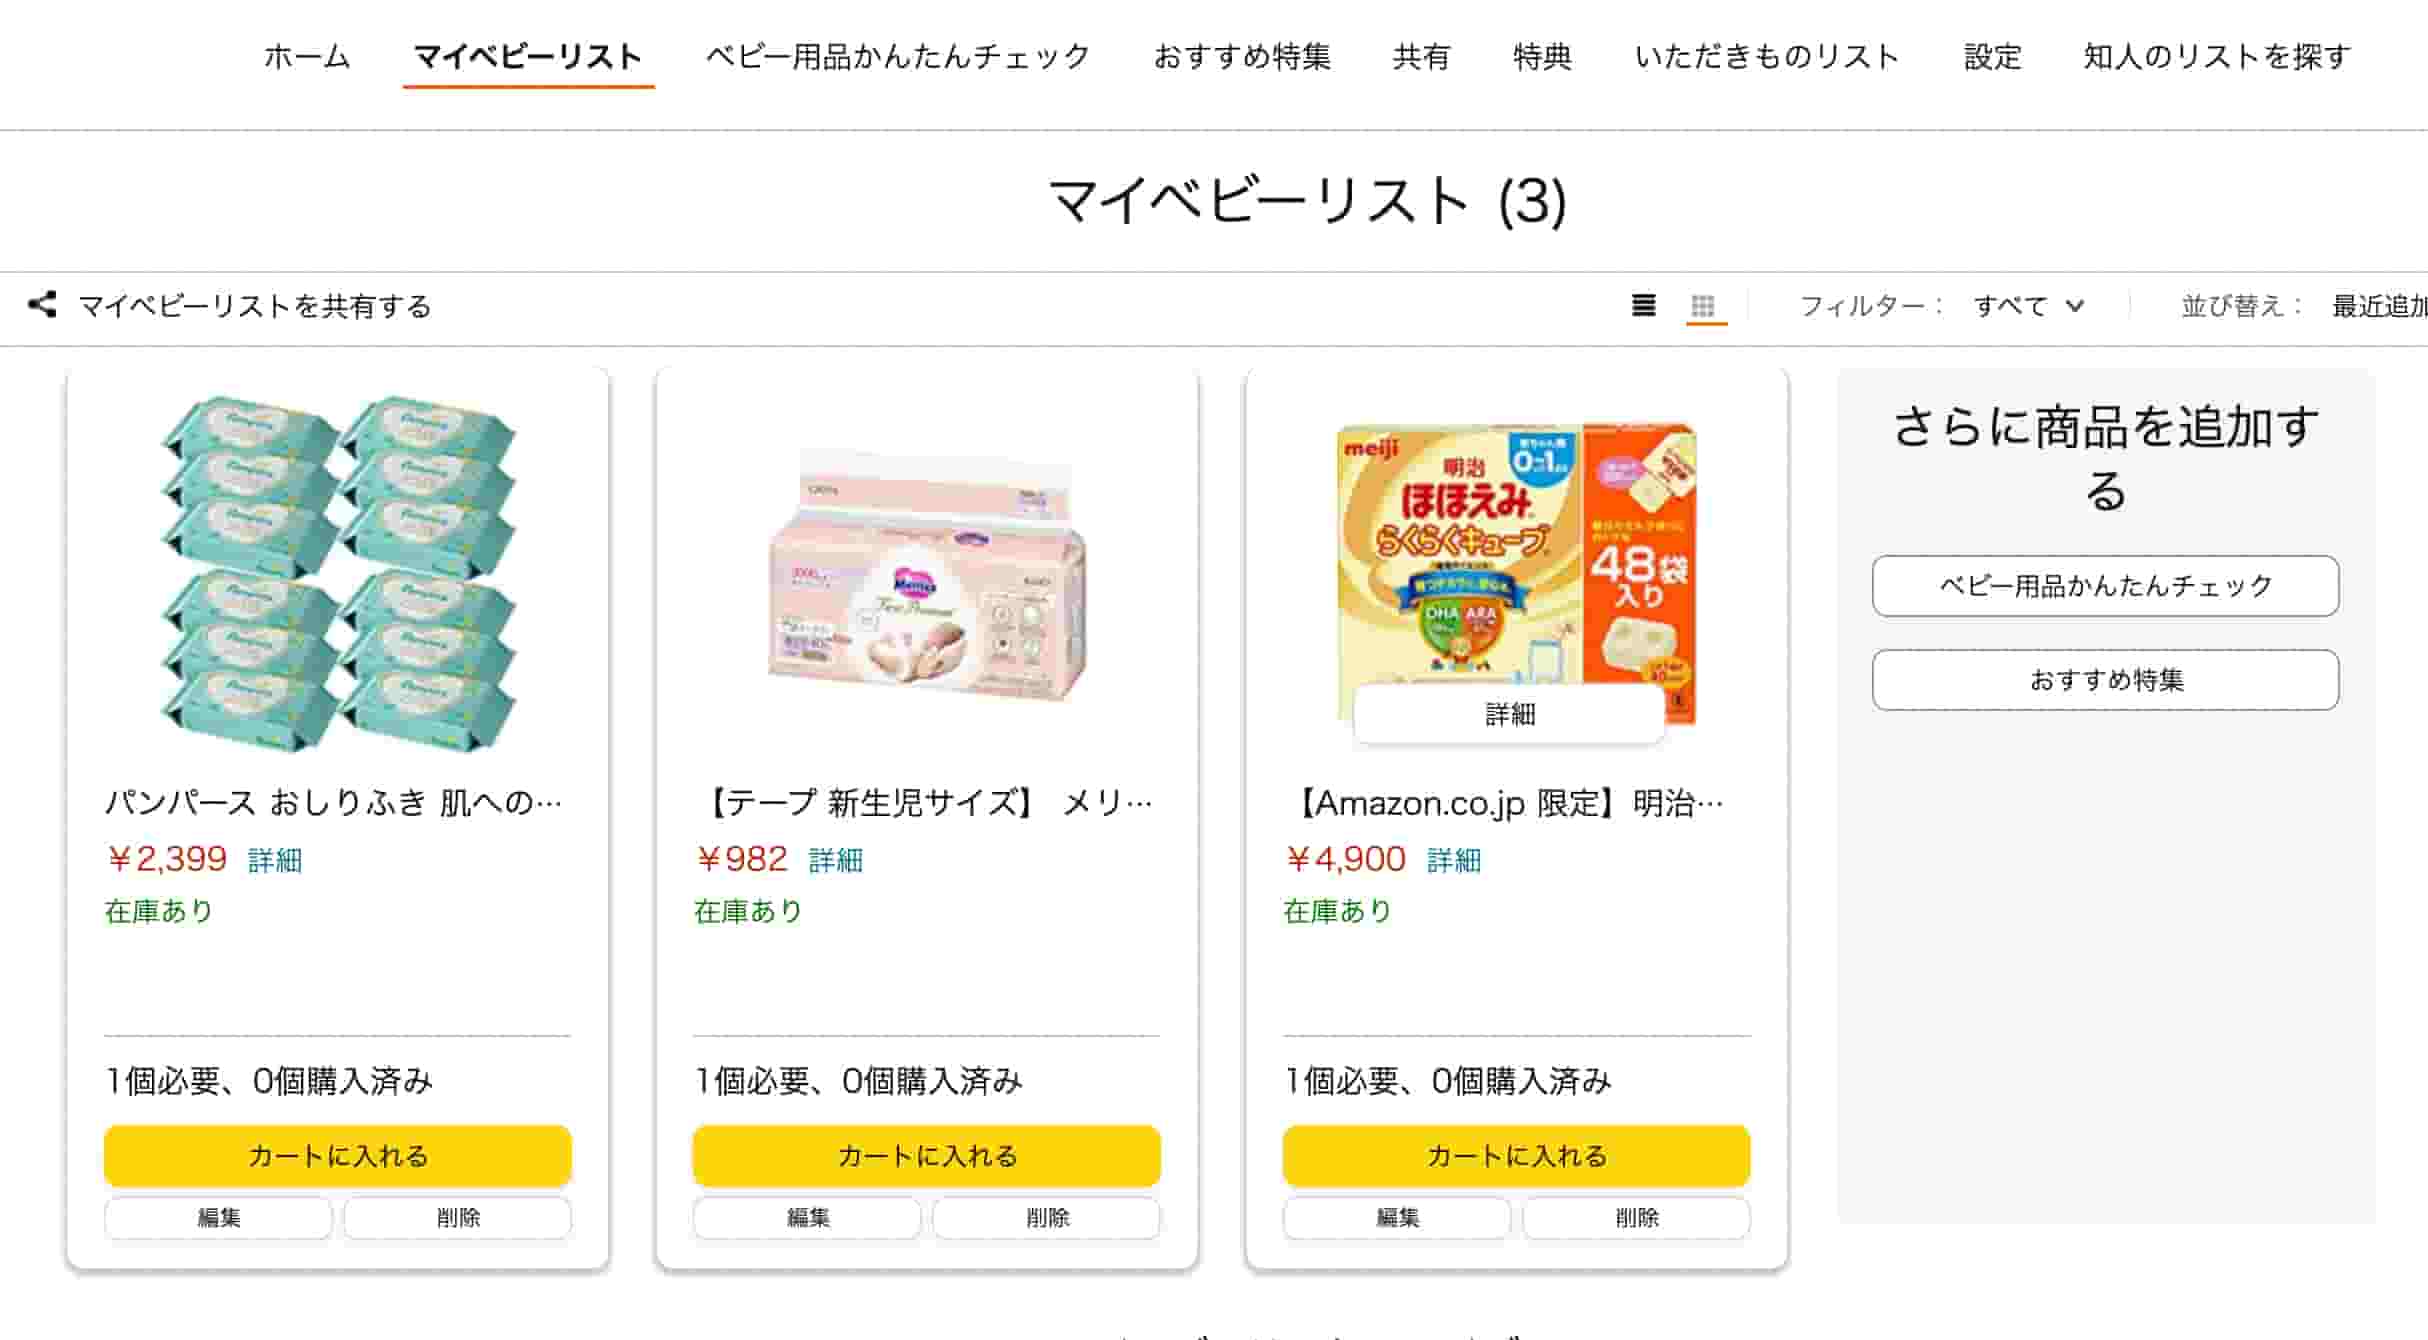Go to ベビー用品かんたんチェック tab
Image resolution: width=2428 pixels, height=1340 pixels.
pyautogui.click(x=898, y=57)
